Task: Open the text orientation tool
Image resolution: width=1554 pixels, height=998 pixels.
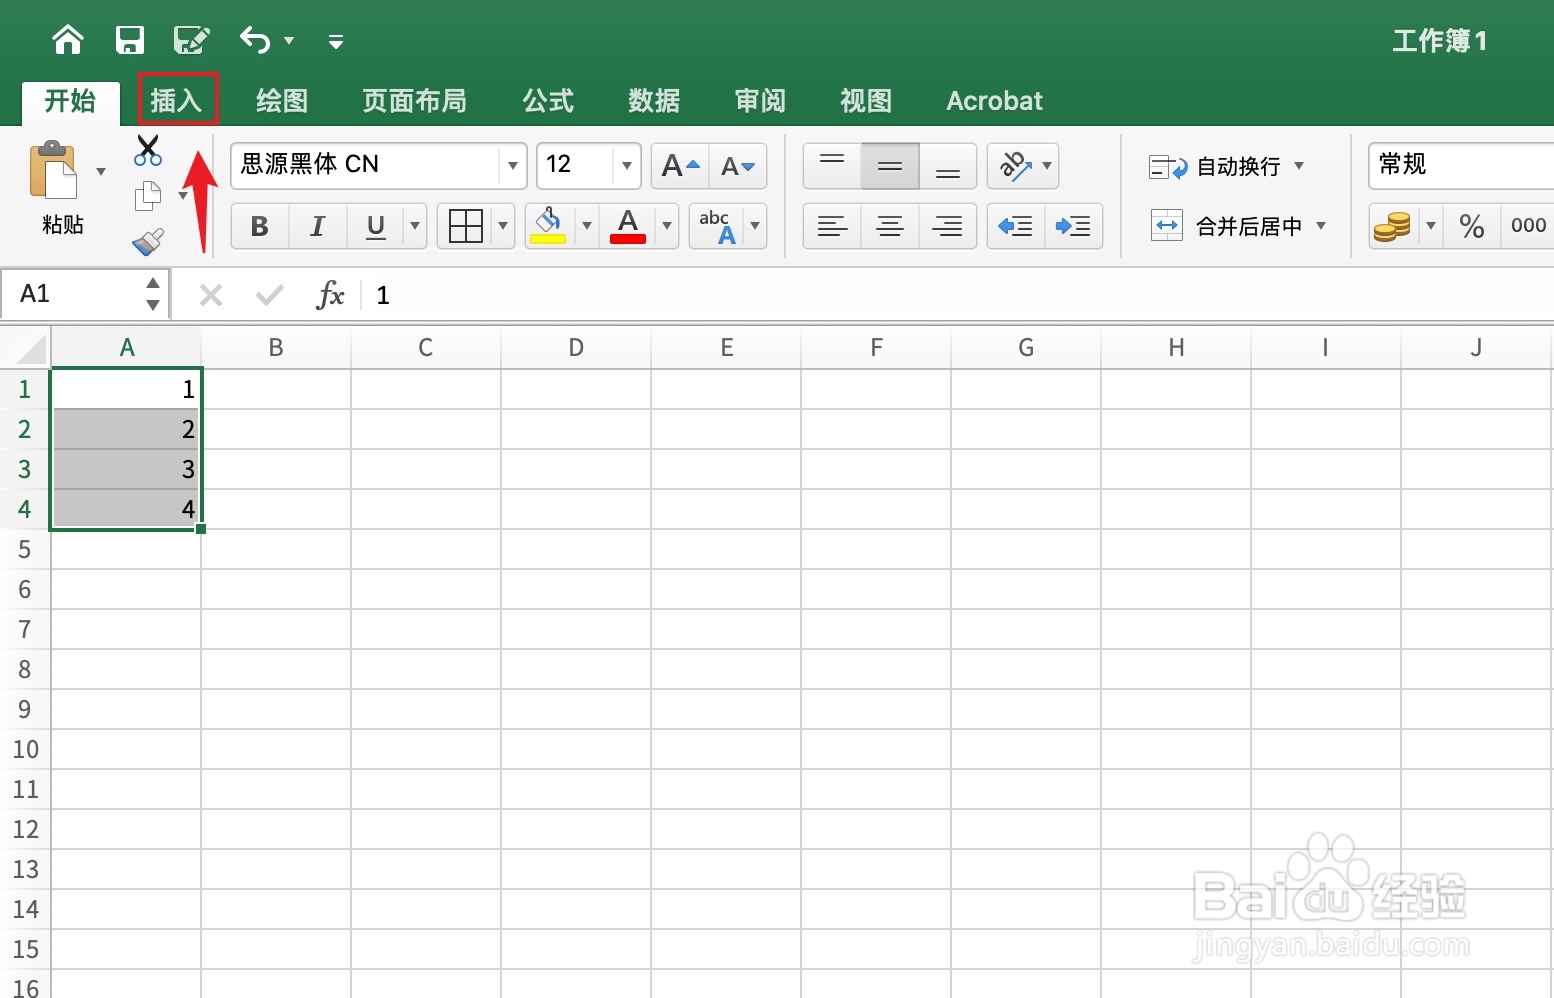Action: click(1016, 166)
